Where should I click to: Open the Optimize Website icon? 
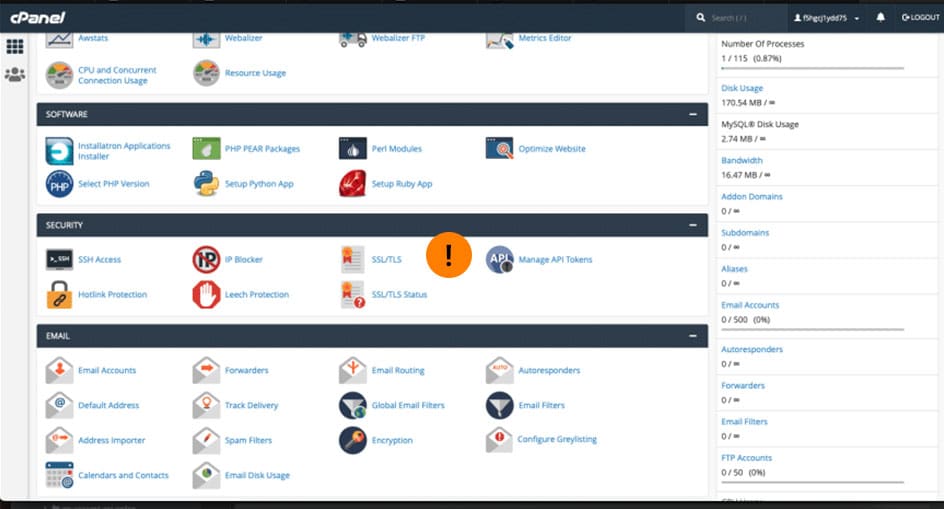pyautogui.click(x=500, y=148)
